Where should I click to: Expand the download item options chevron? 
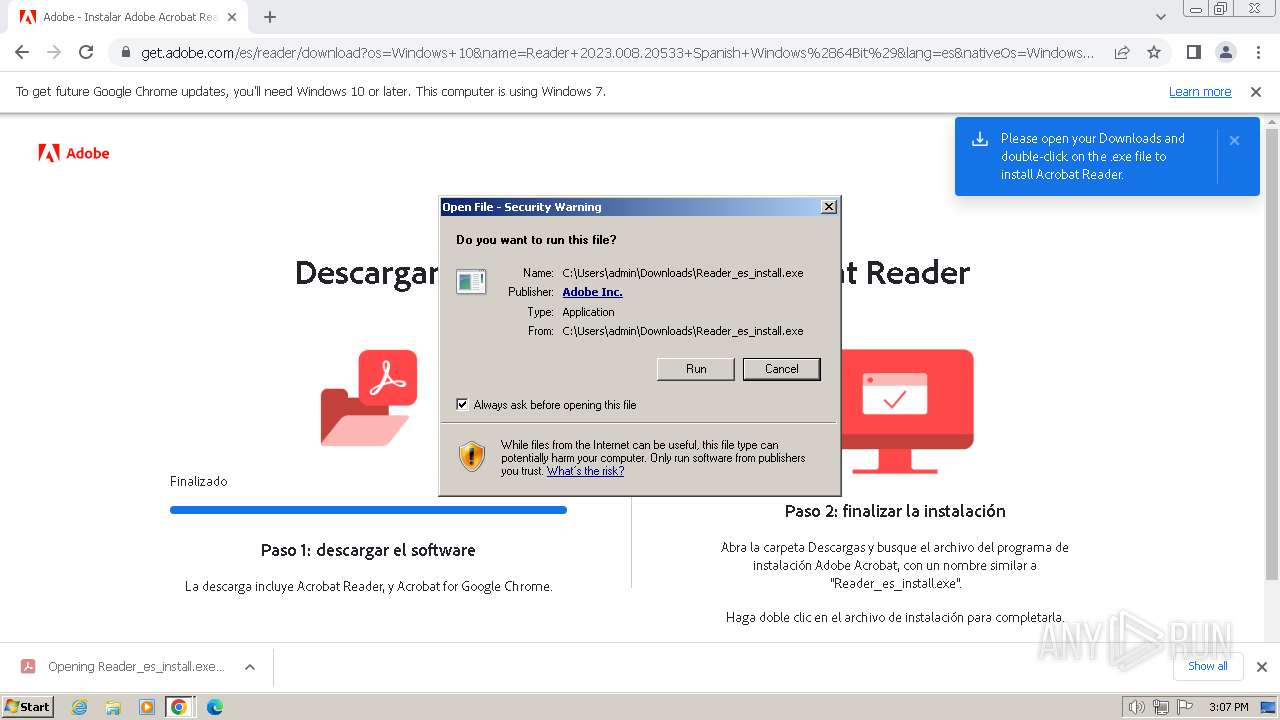(250, 667)
